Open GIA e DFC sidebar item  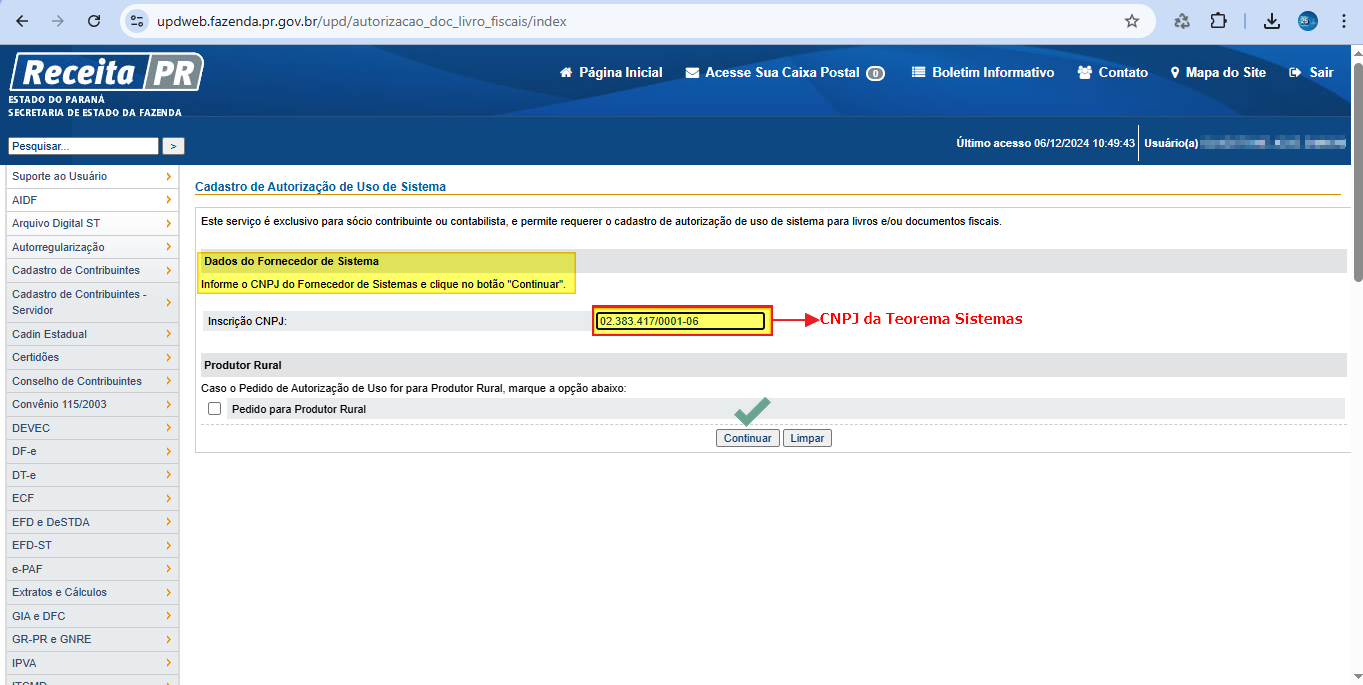(92, 616)
